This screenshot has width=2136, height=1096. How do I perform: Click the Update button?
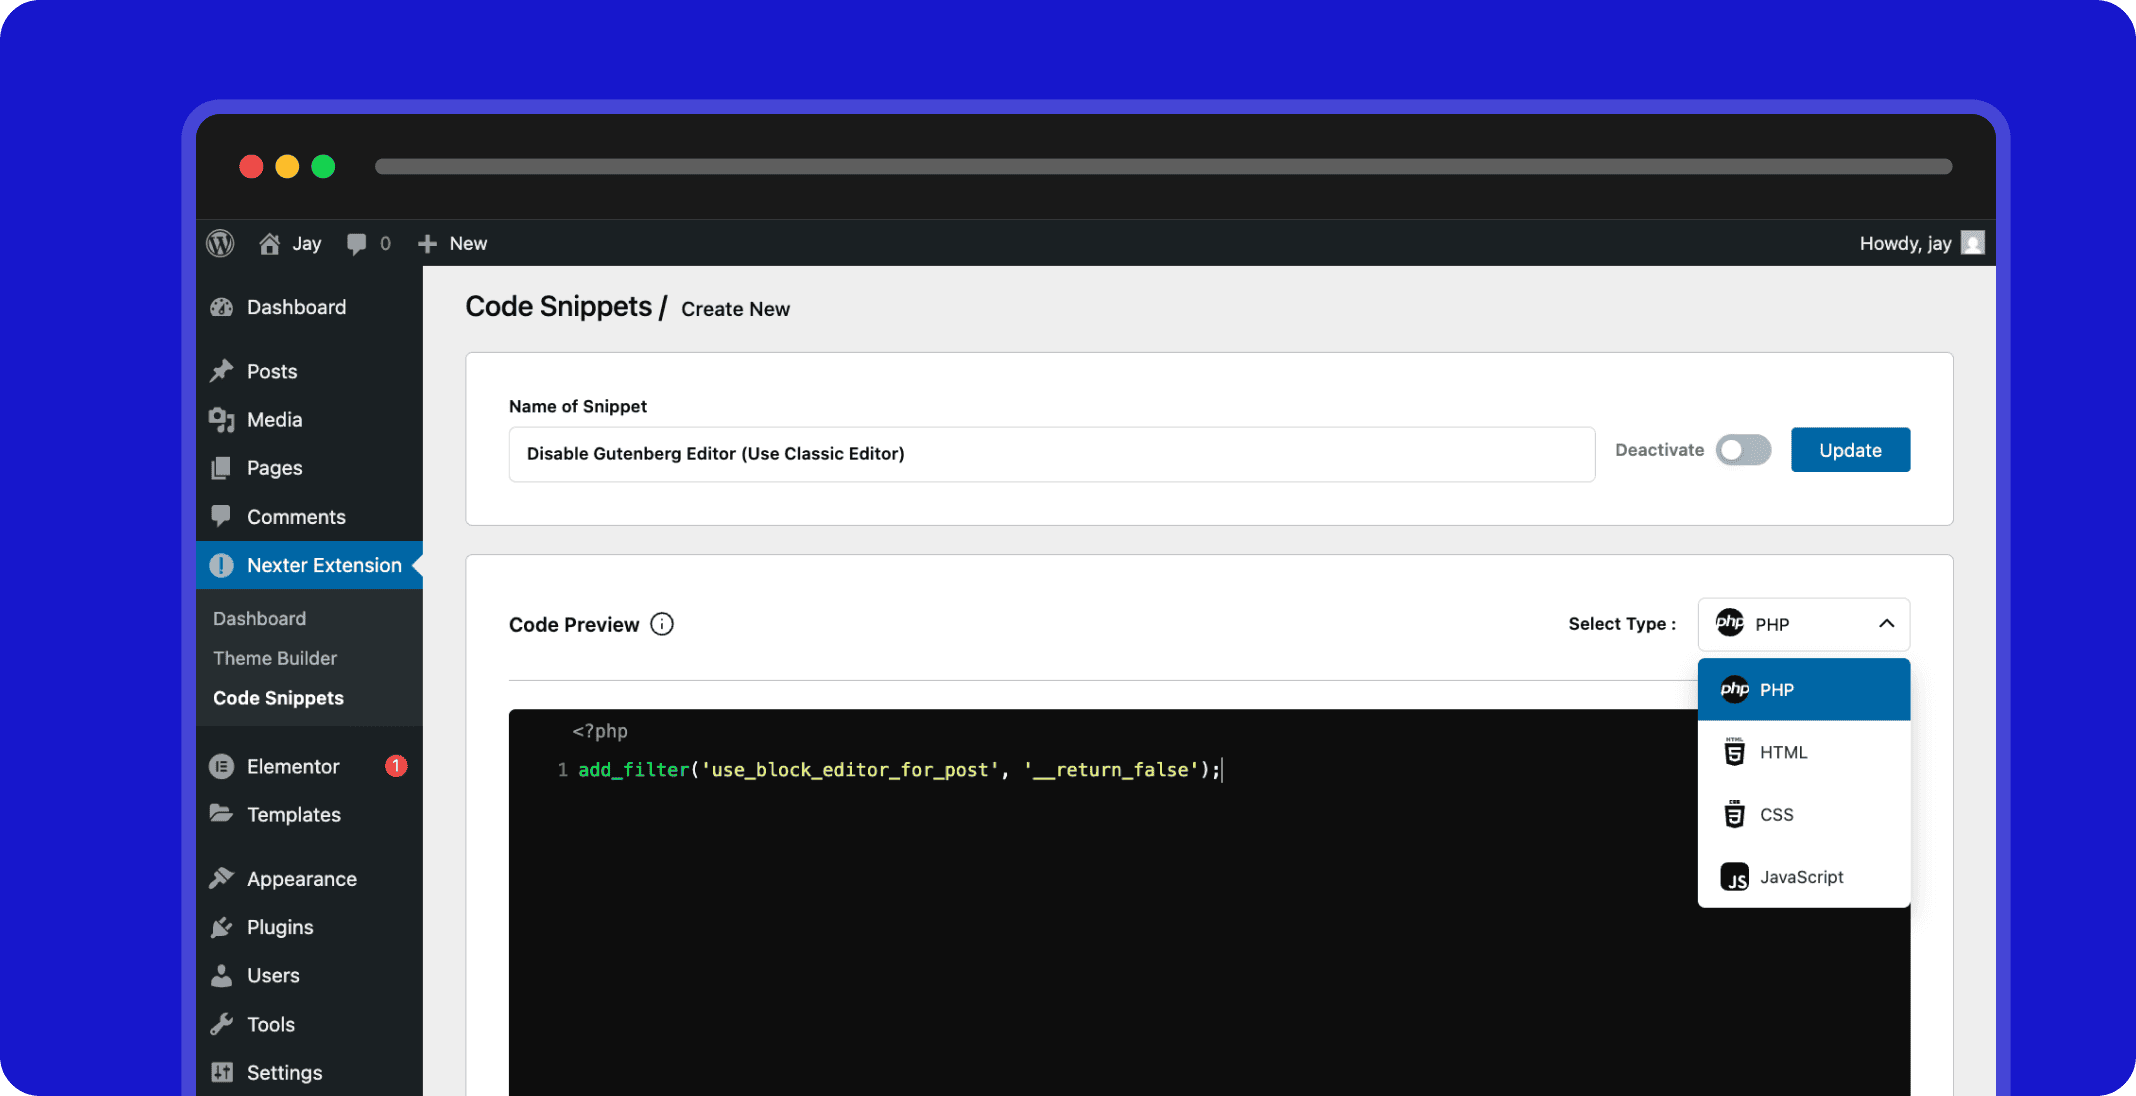tap(1850, 450)
